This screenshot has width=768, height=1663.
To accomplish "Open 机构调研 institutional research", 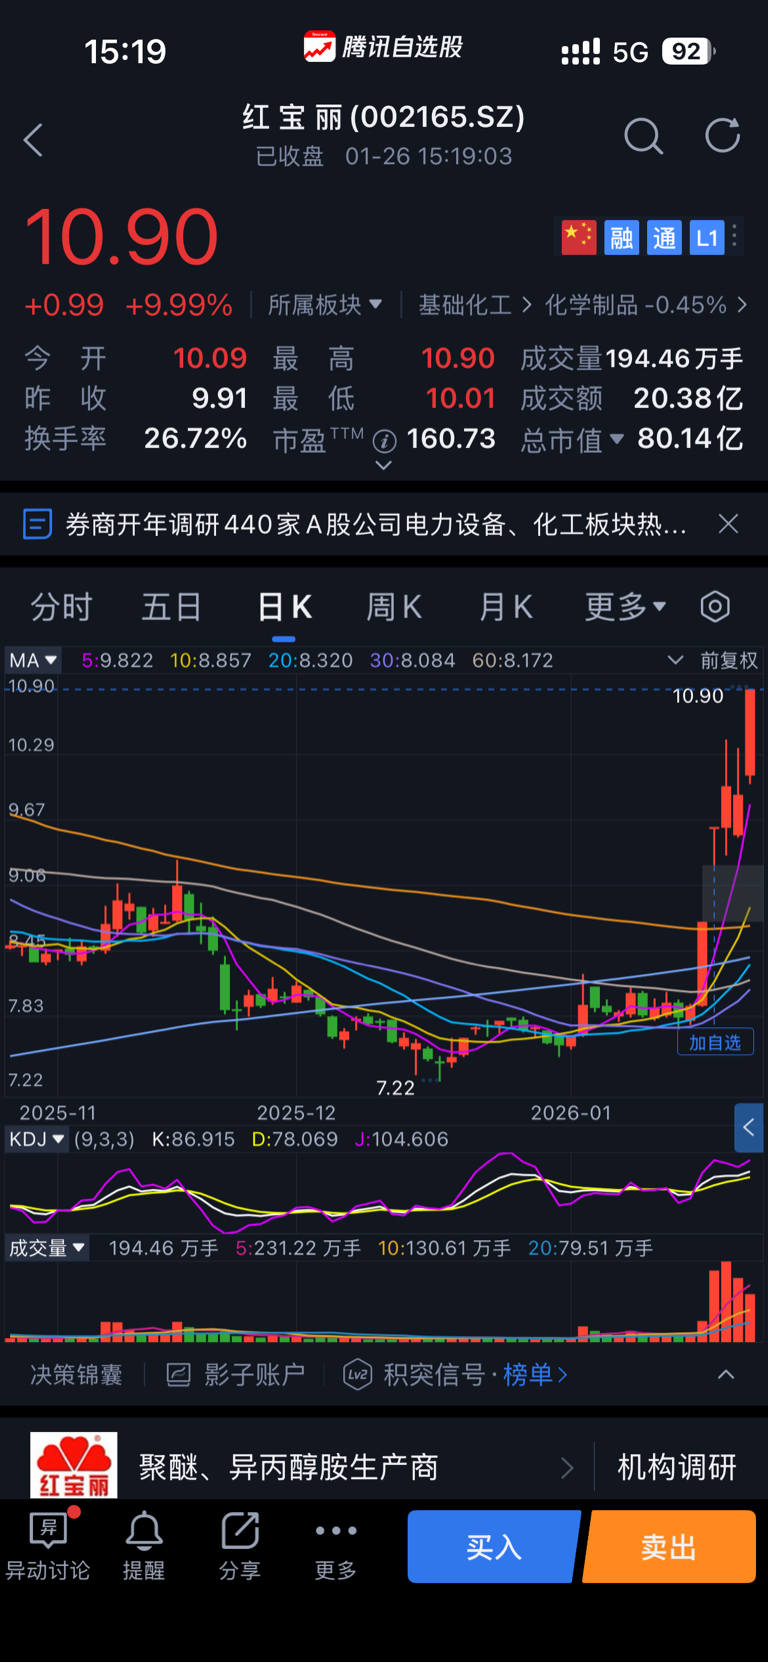I will pyautogui.click(x=677, y=1467).
